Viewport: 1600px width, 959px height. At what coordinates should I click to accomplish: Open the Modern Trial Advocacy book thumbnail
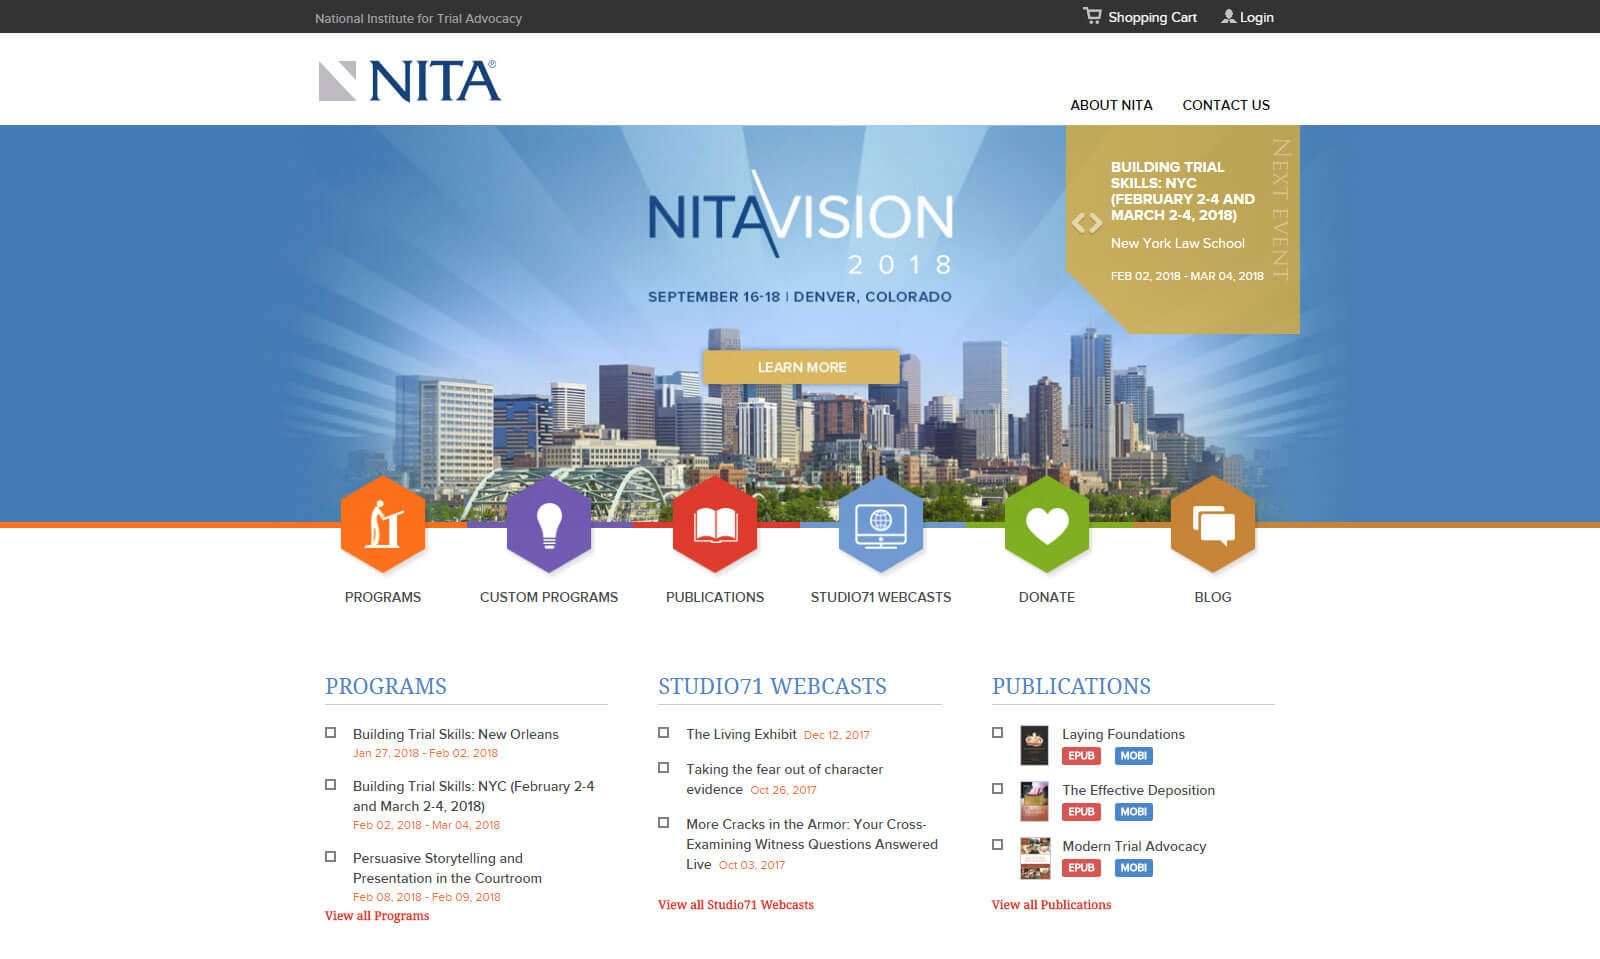click(x=1034, y=858)
